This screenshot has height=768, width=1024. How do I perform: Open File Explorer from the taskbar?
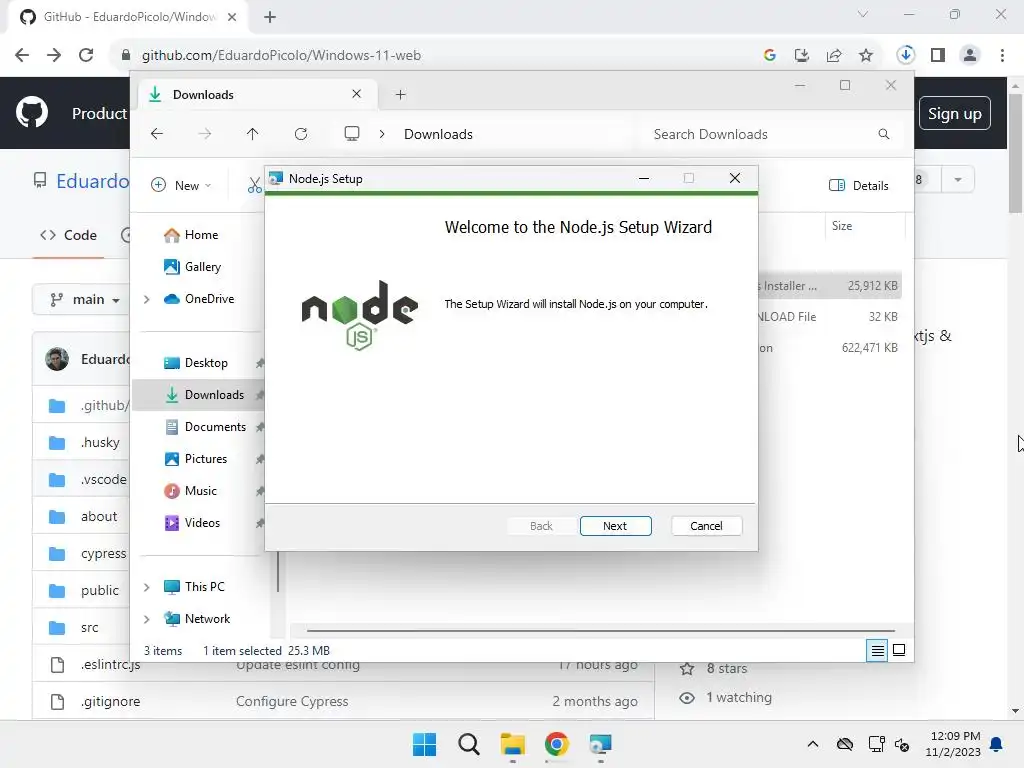point(513,744)
